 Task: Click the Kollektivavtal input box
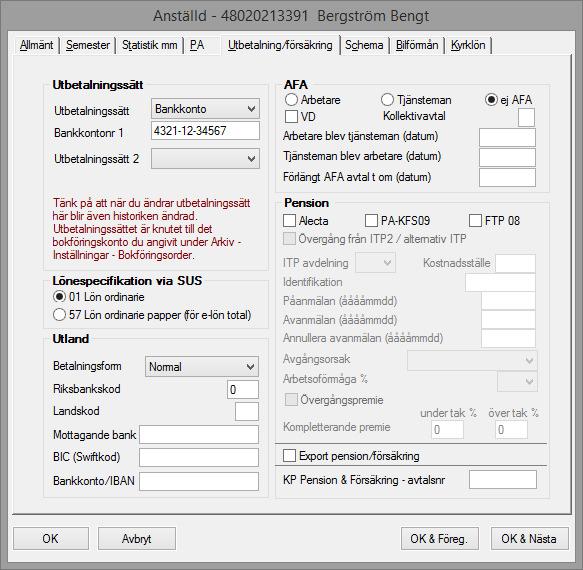click(x=526, y=117)
